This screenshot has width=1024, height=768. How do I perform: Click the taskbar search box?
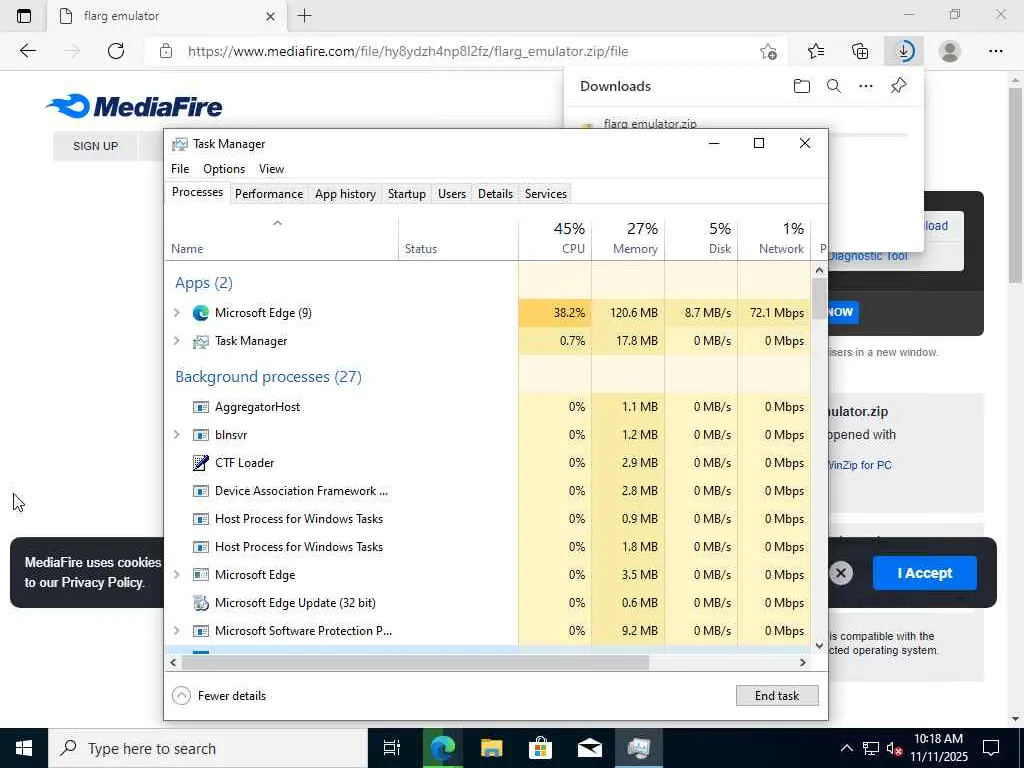pos(208,748)
